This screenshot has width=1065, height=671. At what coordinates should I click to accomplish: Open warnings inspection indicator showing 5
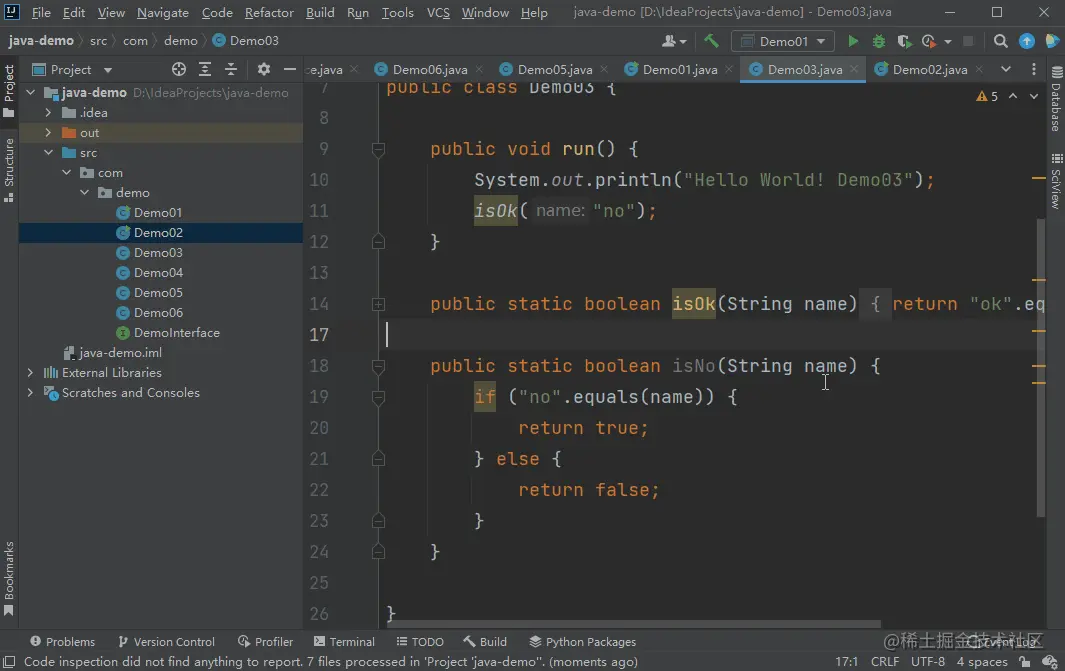987,96
